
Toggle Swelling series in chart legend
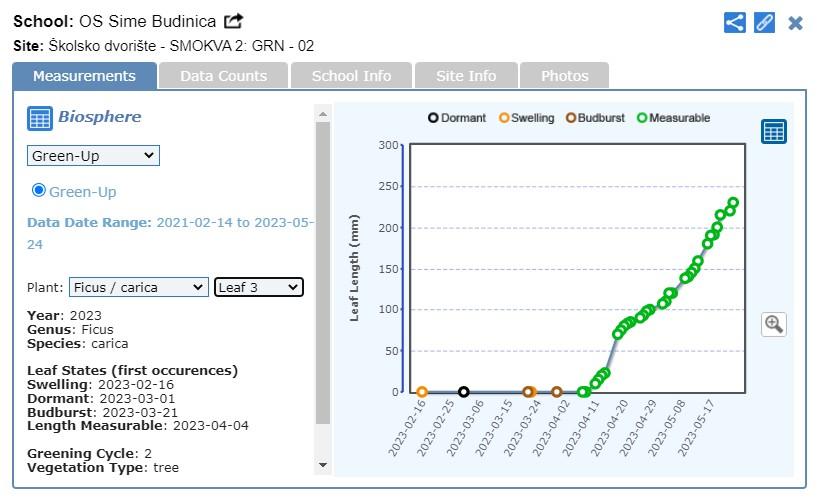(526, 118)
